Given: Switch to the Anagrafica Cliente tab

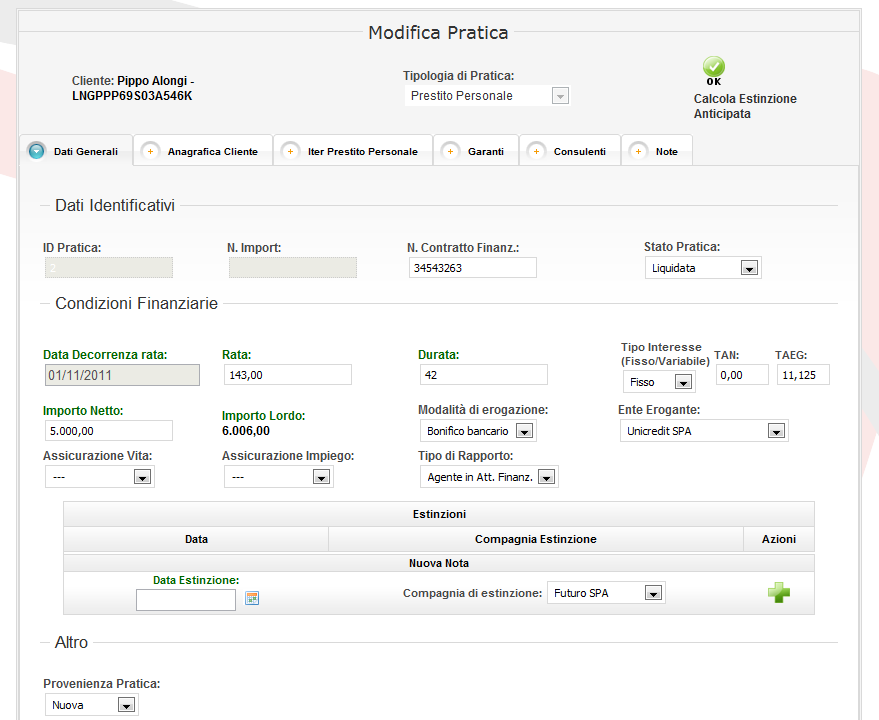Looking at the screenshot, I should pyautogui.click(x=203, y=151).
